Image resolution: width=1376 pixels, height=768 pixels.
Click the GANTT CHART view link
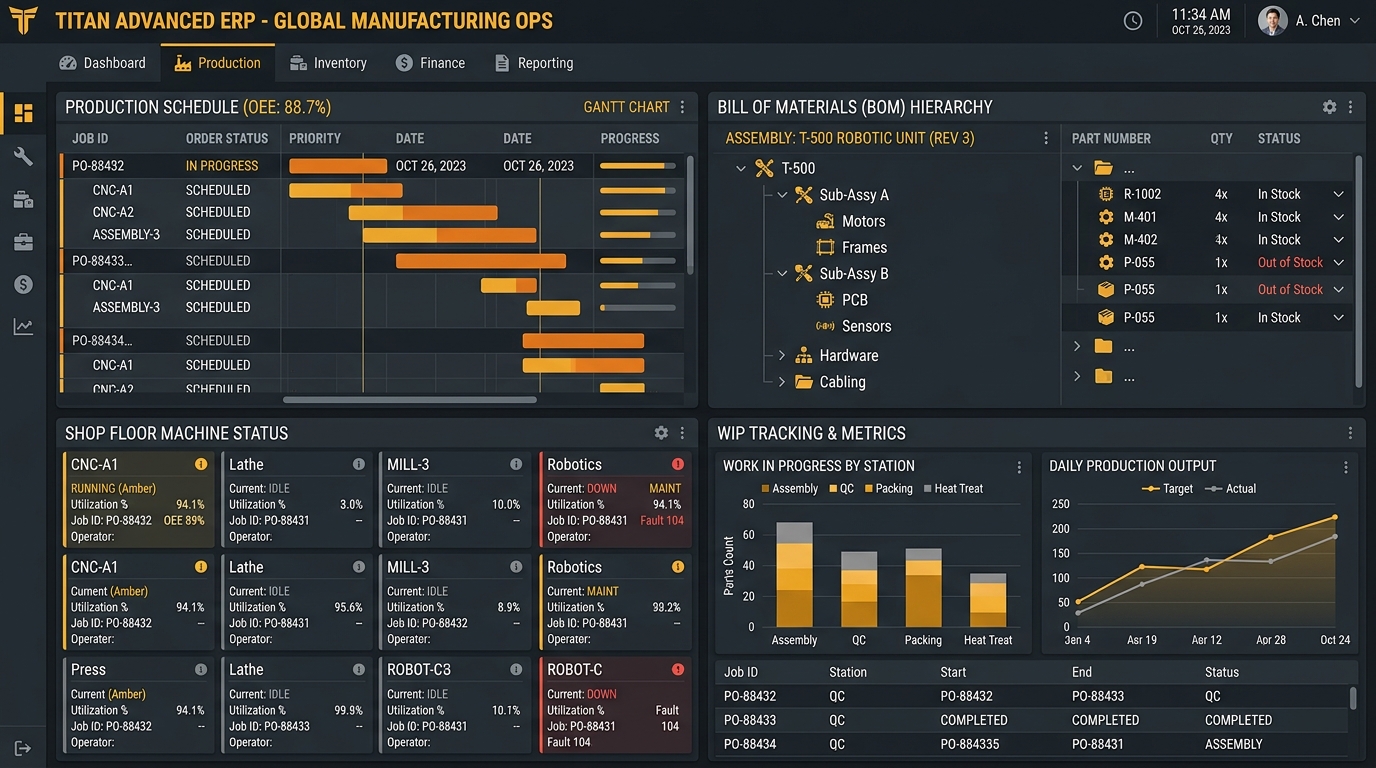[x=627, y=107]
